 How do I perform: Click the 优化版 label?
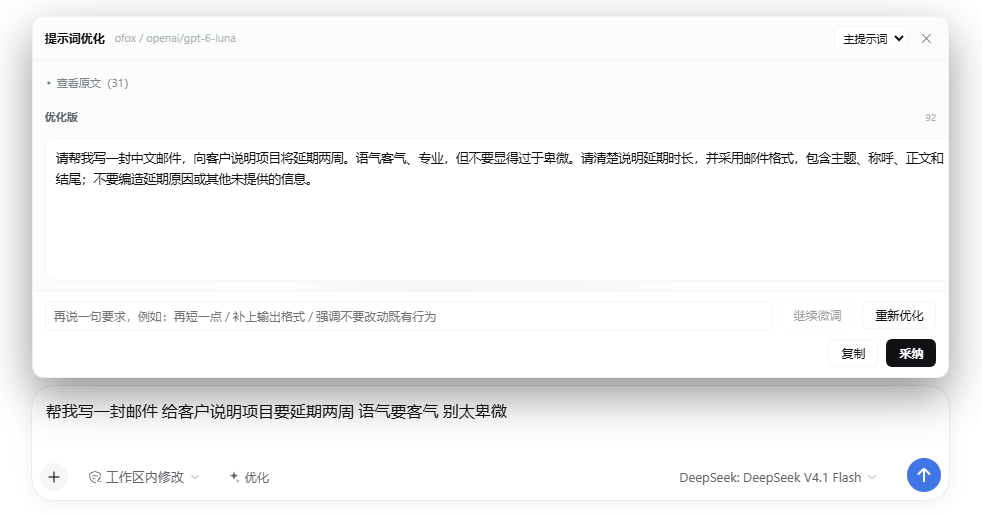(x=61, y=117)
